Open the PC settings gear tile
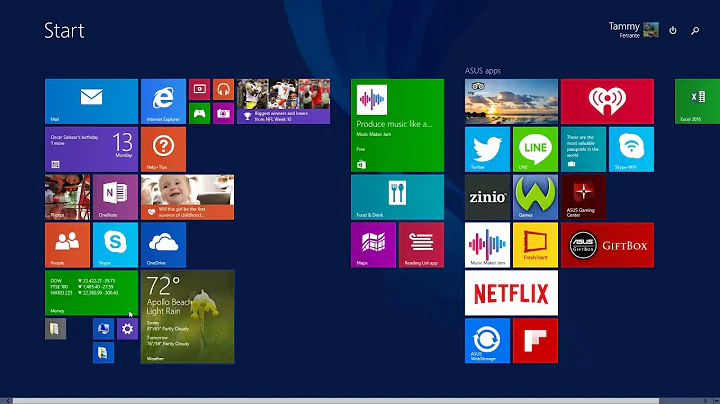The height and width of the screenshot is (404, 720). [x=127, y=329]
